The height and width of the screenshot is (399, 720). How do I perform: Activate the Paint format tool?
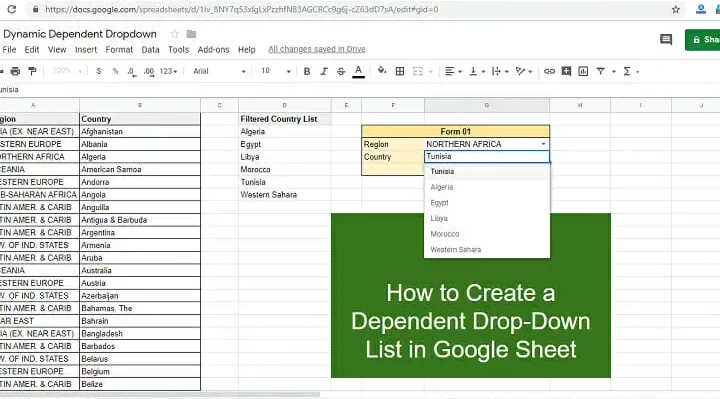coord(32,71)
